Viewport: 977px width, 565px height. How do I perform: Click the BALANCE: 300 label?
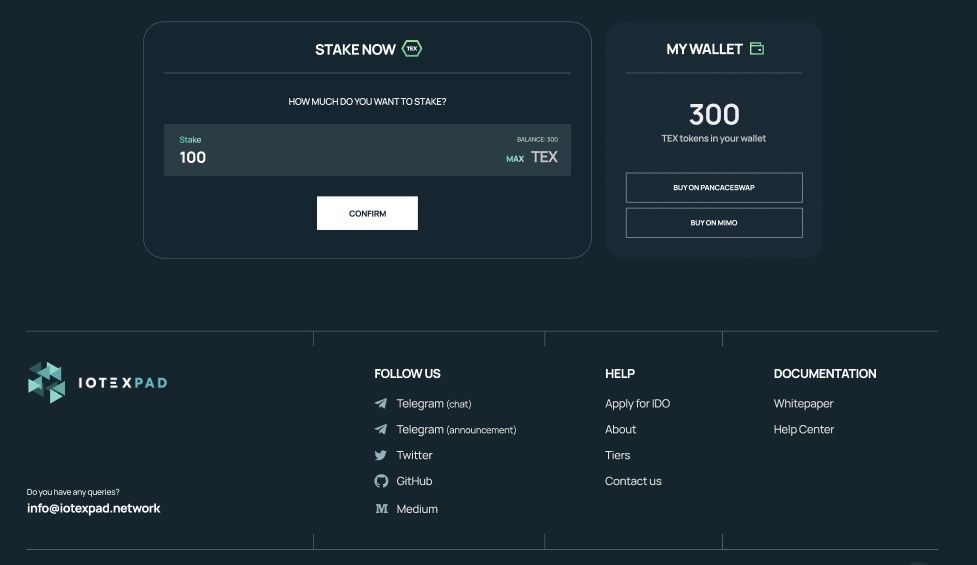(537, 140)
